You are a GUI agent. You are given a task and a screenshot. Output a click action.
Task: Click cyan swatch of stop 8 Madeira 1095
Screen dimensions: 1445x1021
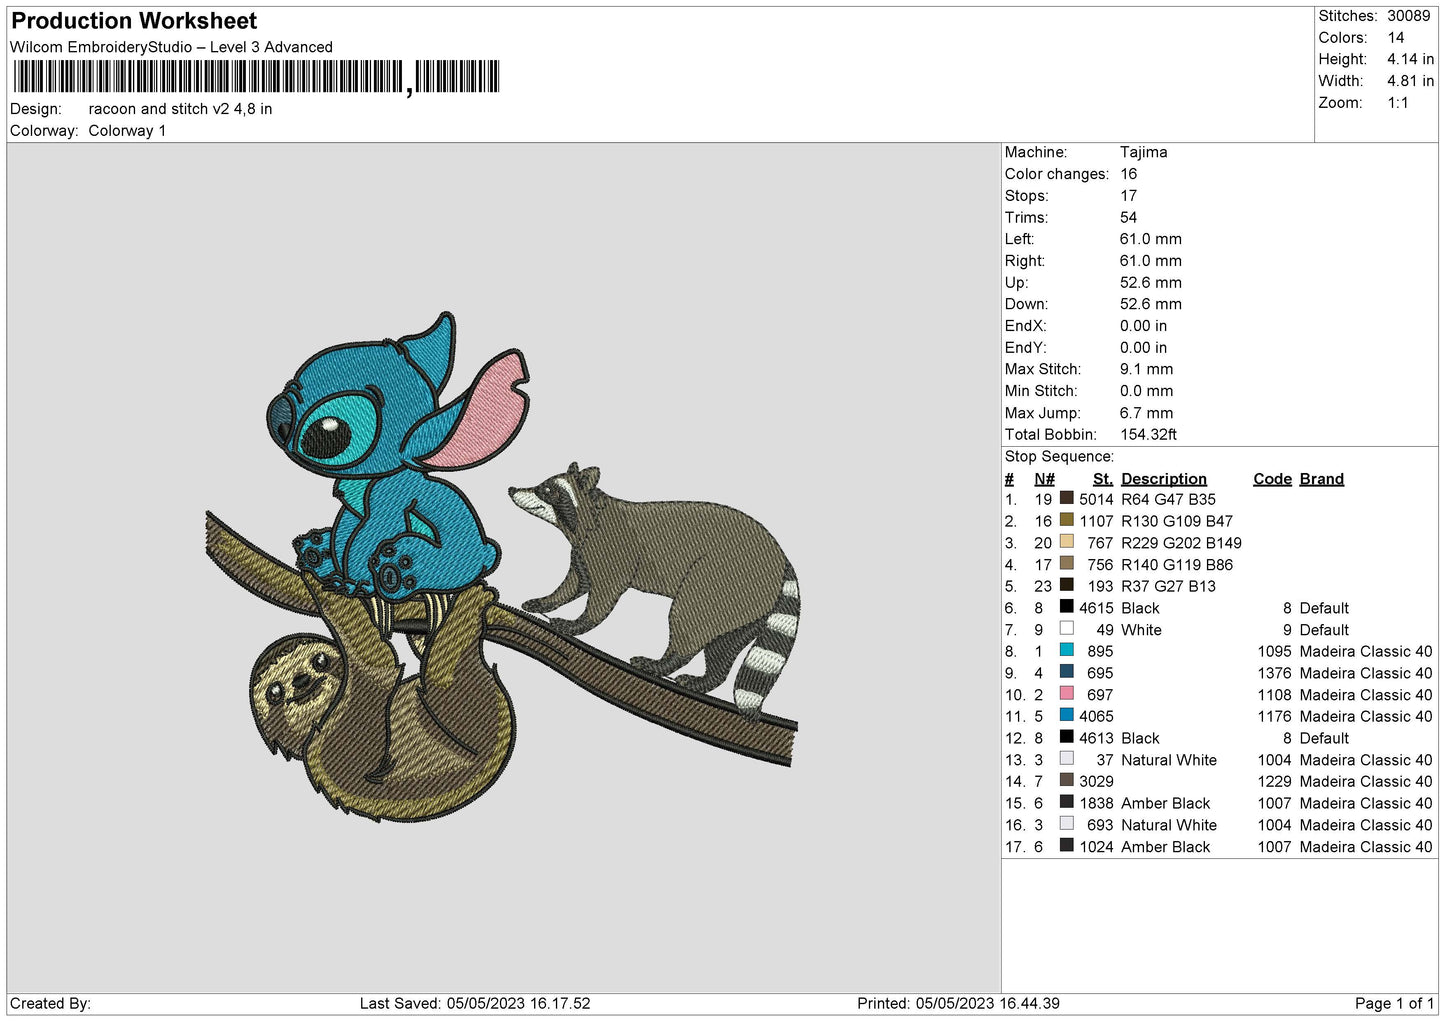tap(1066, 650)
